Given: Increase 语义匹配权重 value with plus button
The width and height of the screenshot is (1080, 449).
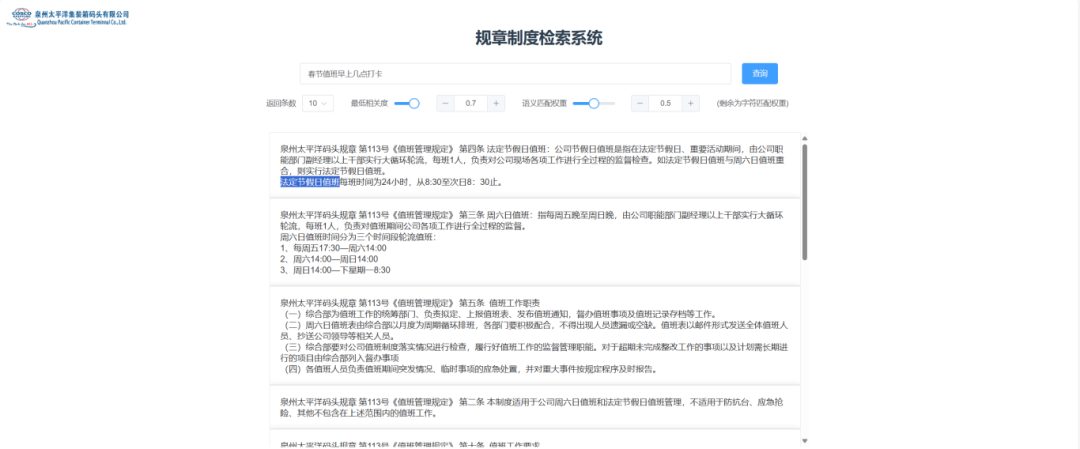Looking at the screenshot, I should click(691, 103).
